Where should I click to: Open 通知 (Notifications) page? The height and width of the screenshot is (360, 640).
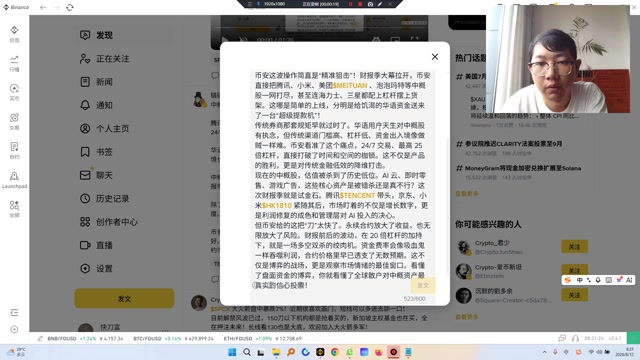(96, 105)
